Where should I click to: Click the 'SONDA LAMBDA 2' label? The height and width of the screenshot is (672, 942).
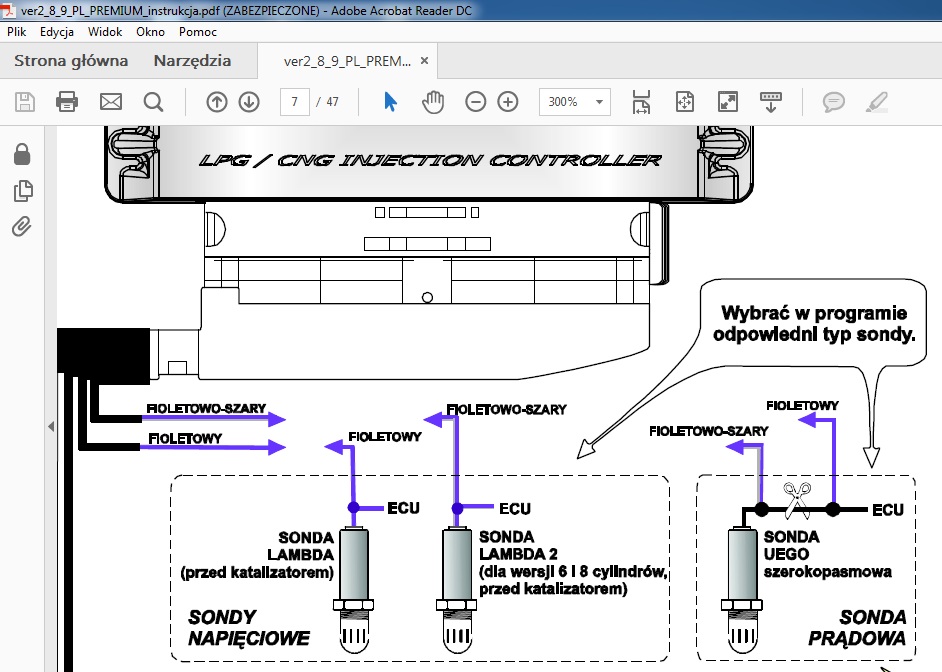[518, 545]
